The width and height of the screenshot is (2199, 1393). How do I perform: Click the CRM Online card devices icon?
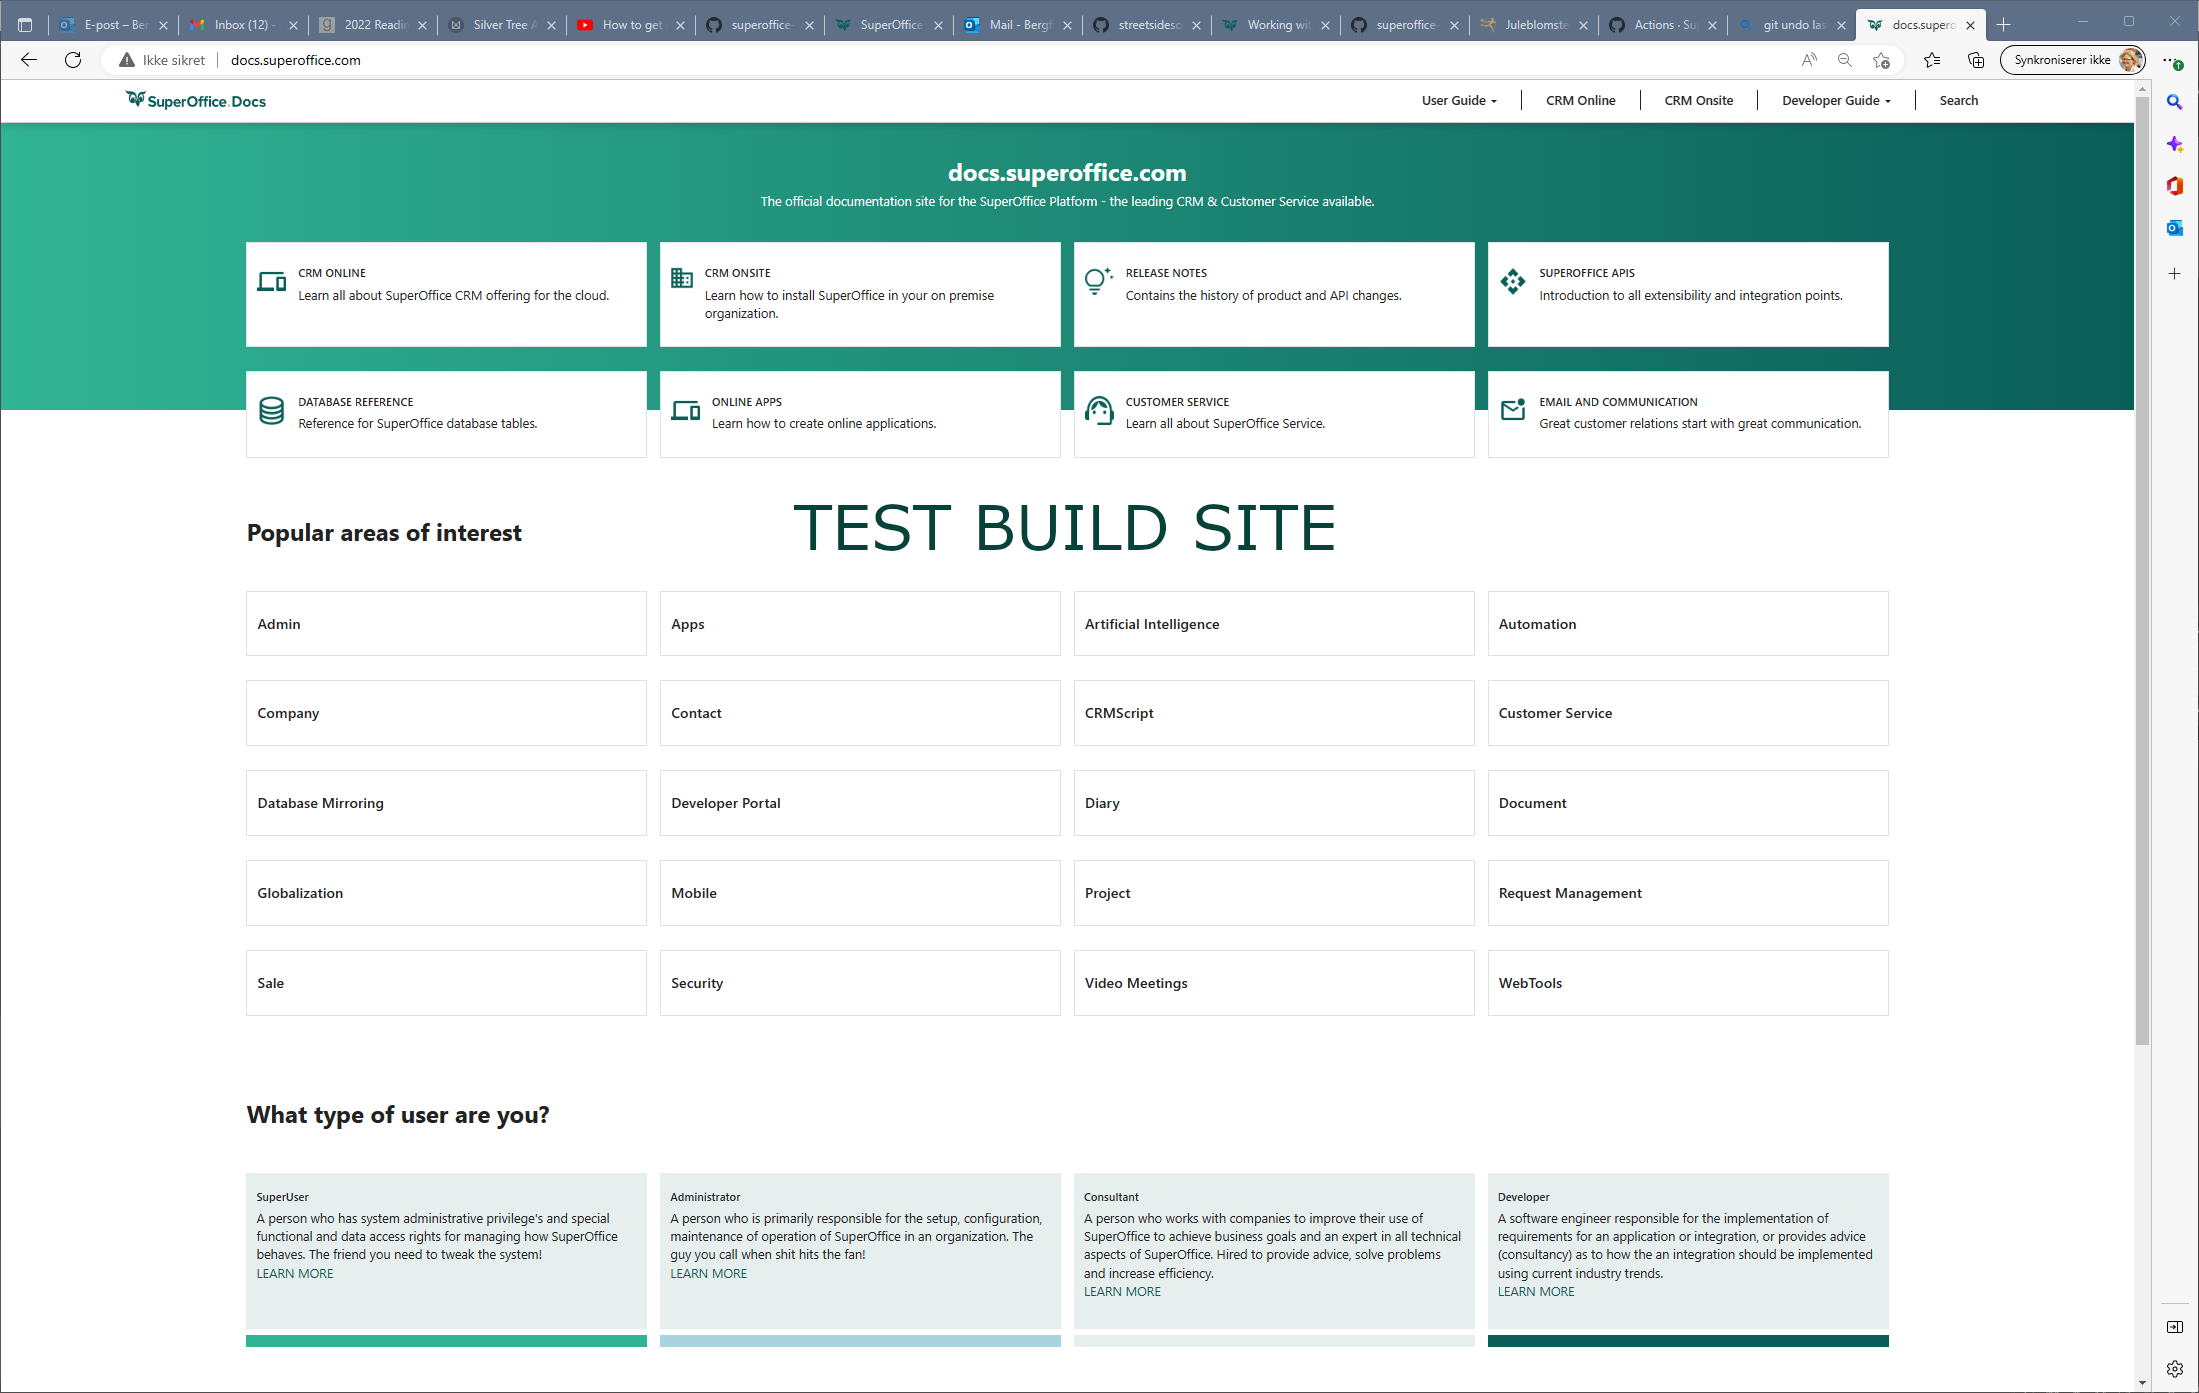[272, 282]
